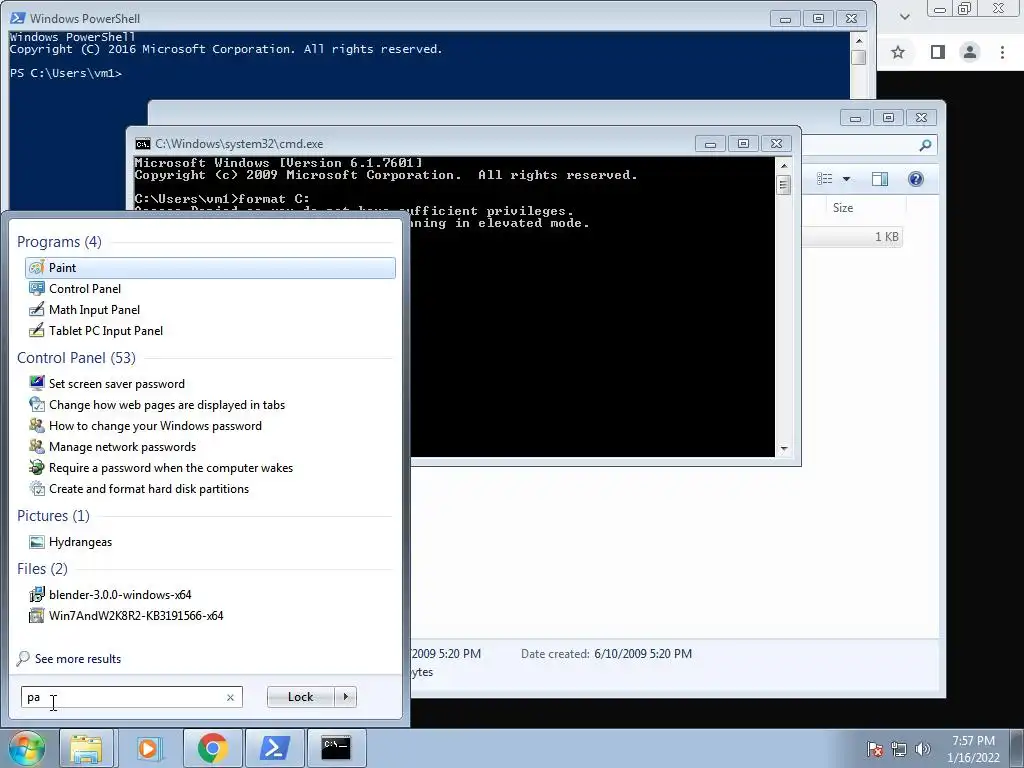Change the view in the Explorer window

825,179
